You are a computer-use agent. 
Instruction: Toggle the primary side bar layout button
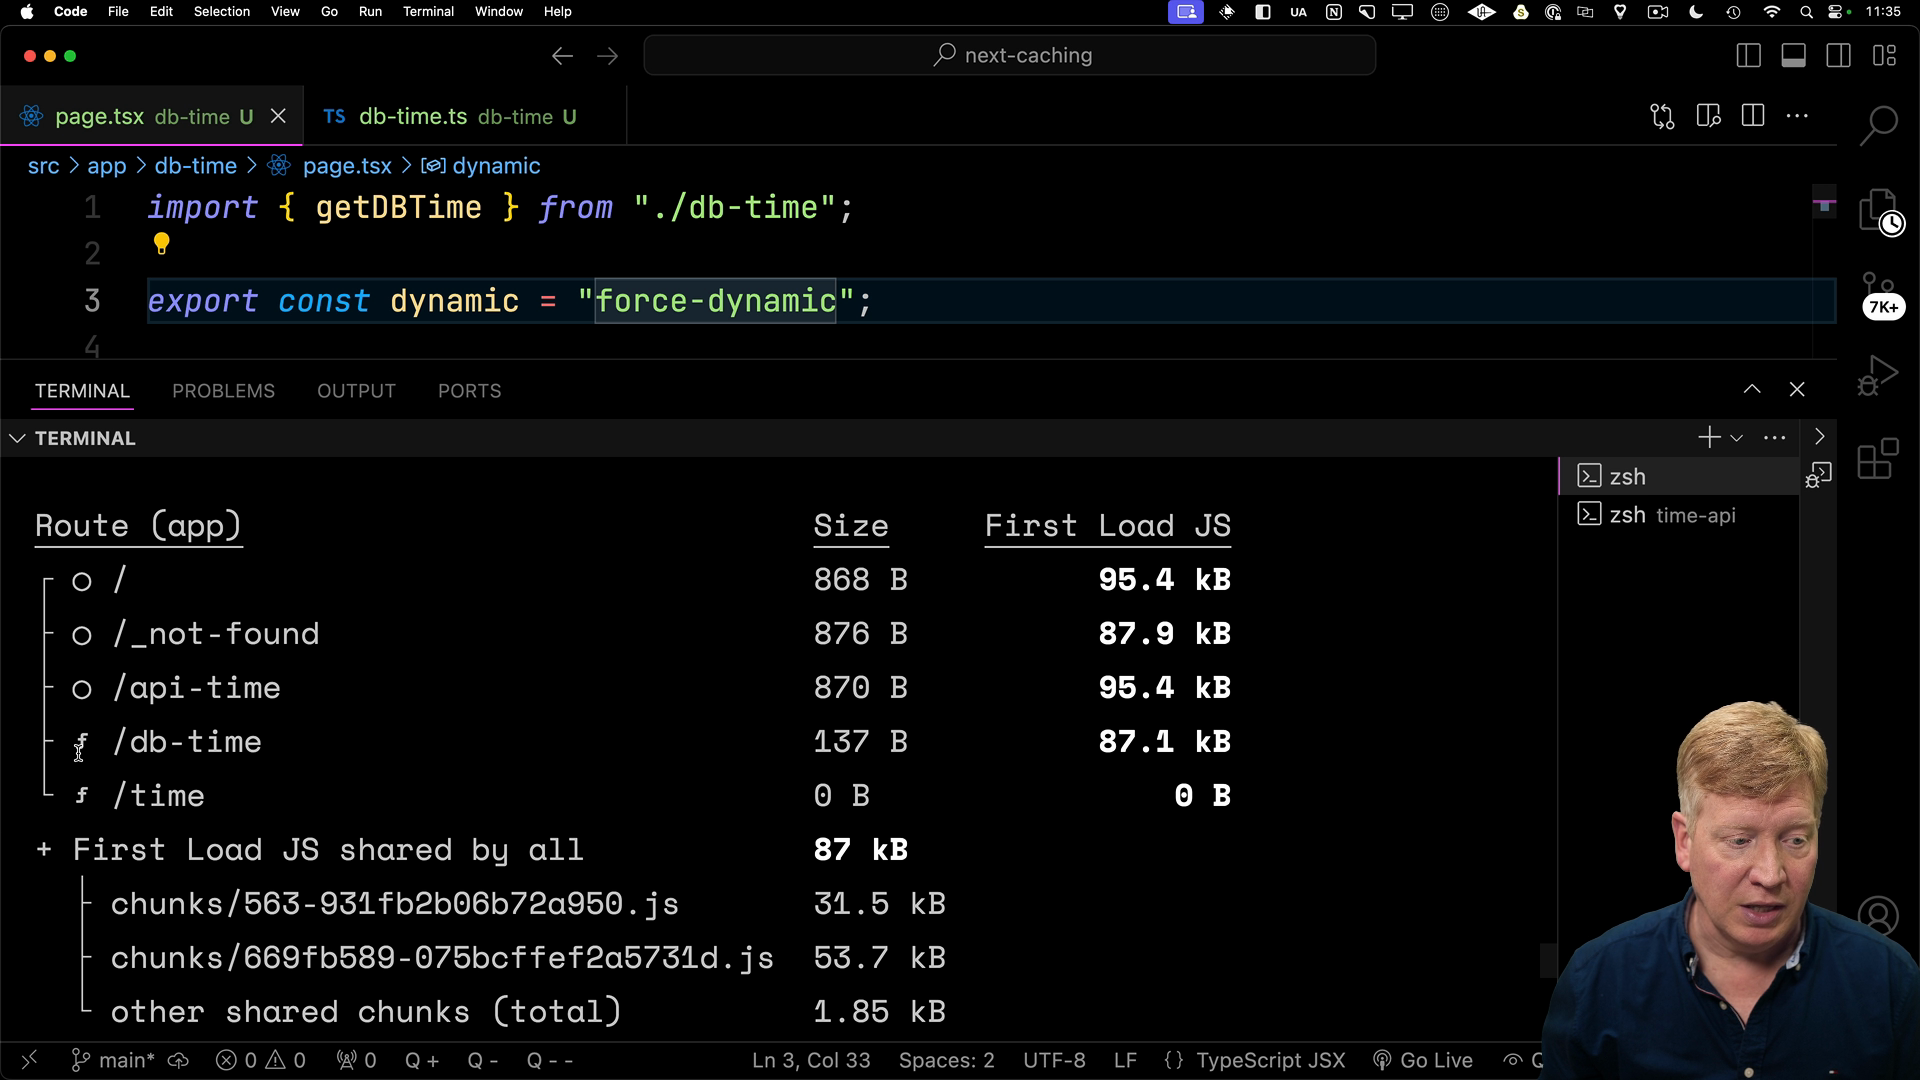tap(1749, 56)
